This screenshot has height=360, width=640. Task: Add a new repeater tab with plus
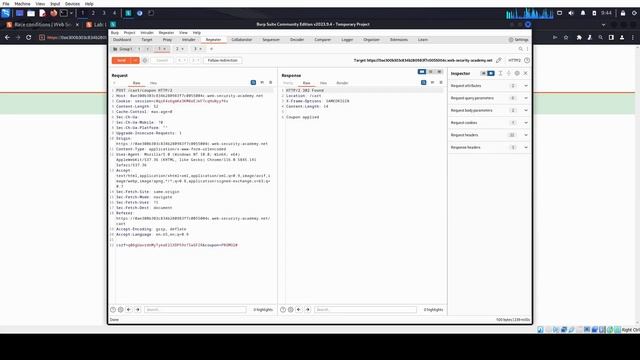[x=211, y=49]
